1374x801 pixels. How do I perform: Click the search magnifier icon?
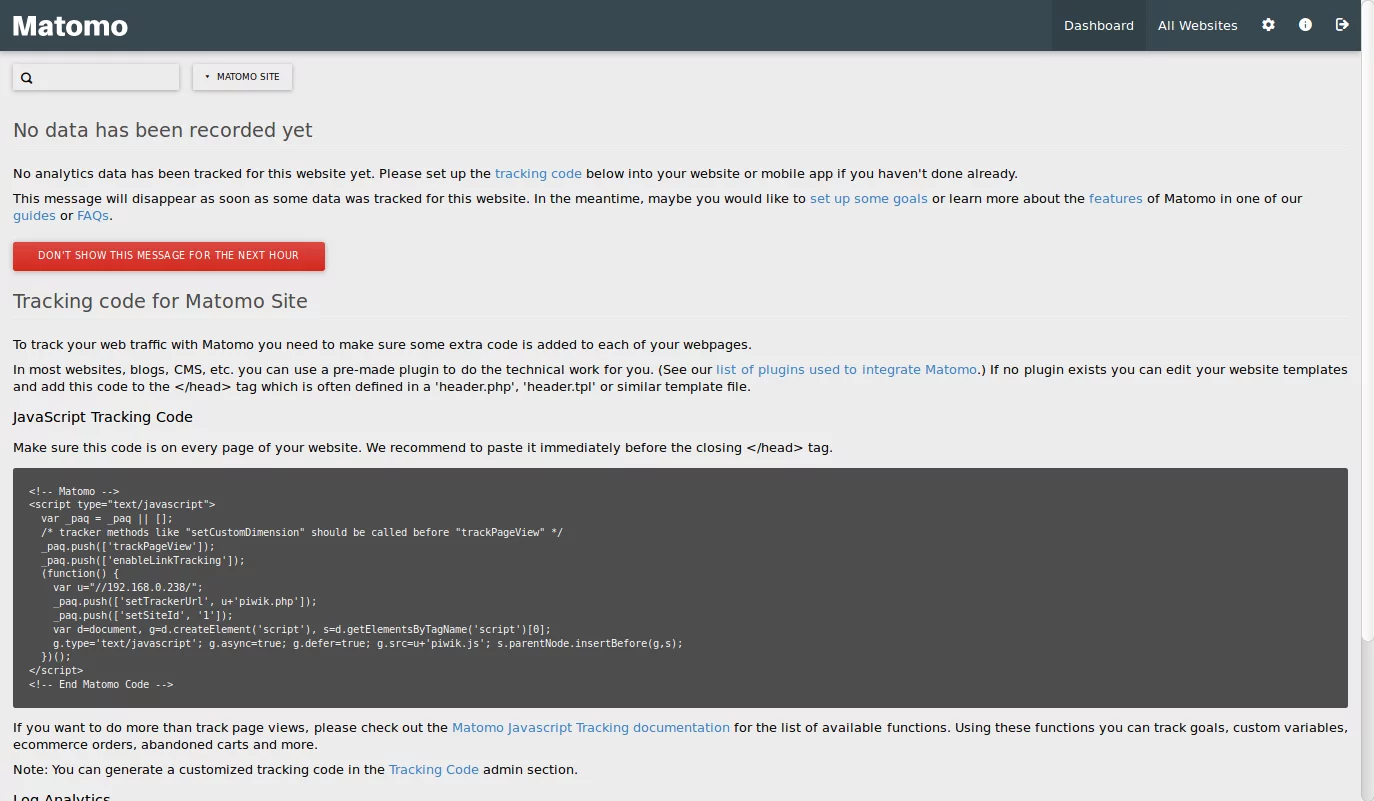coord(27,78)
